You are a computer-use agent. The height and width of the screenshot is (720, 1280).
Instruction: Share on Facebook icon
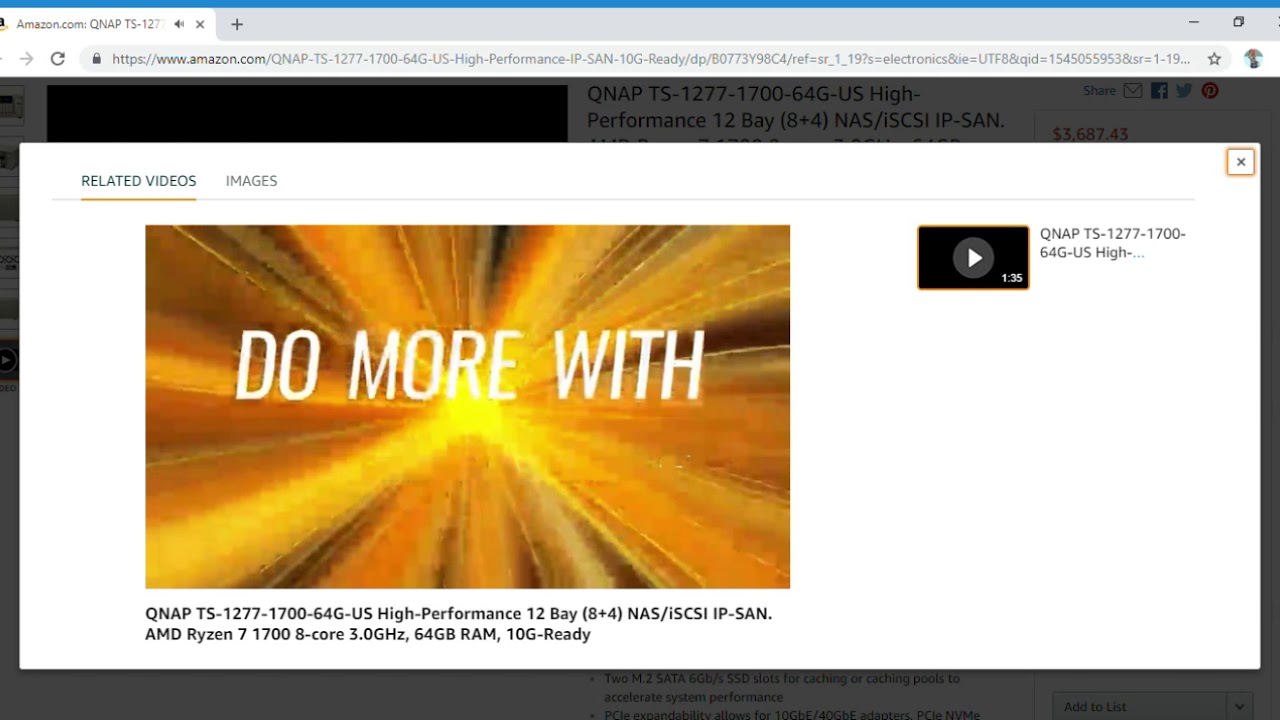(x=1159, y=91)
